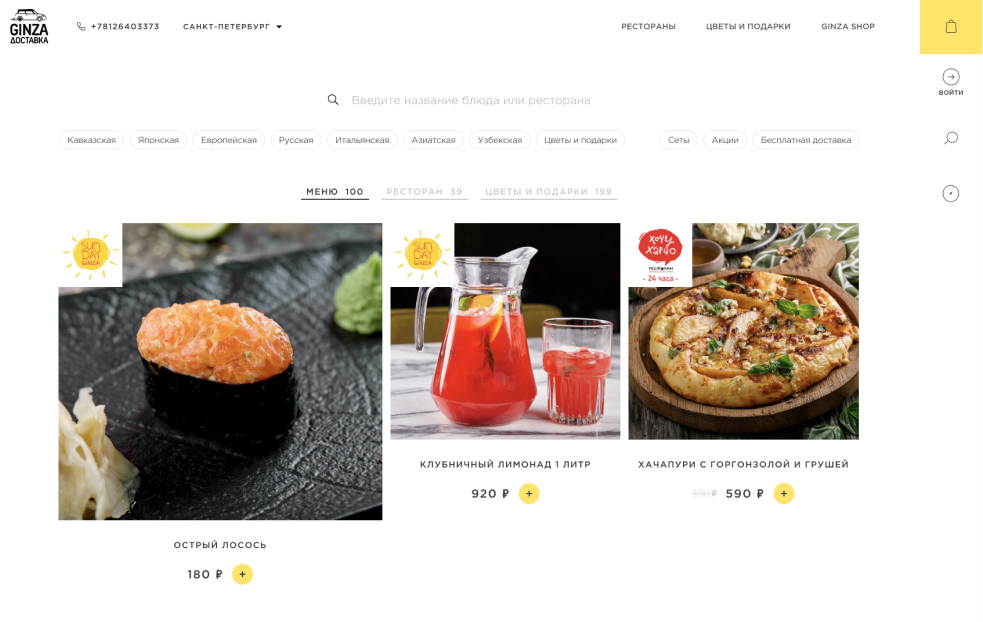Toggle the Японская cuisine filter
Image resolution: width=983 pixels, height=622 pixels.
tap(158, 140)
